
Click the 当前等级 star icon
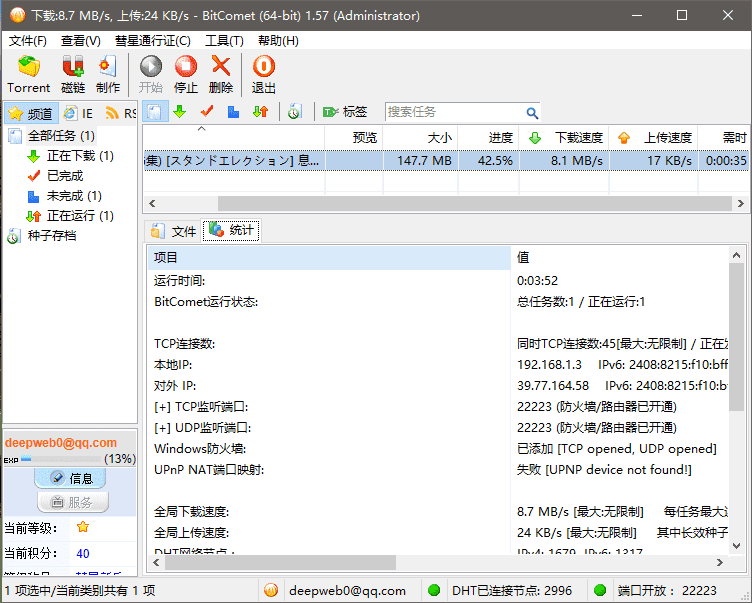(82, 527)
